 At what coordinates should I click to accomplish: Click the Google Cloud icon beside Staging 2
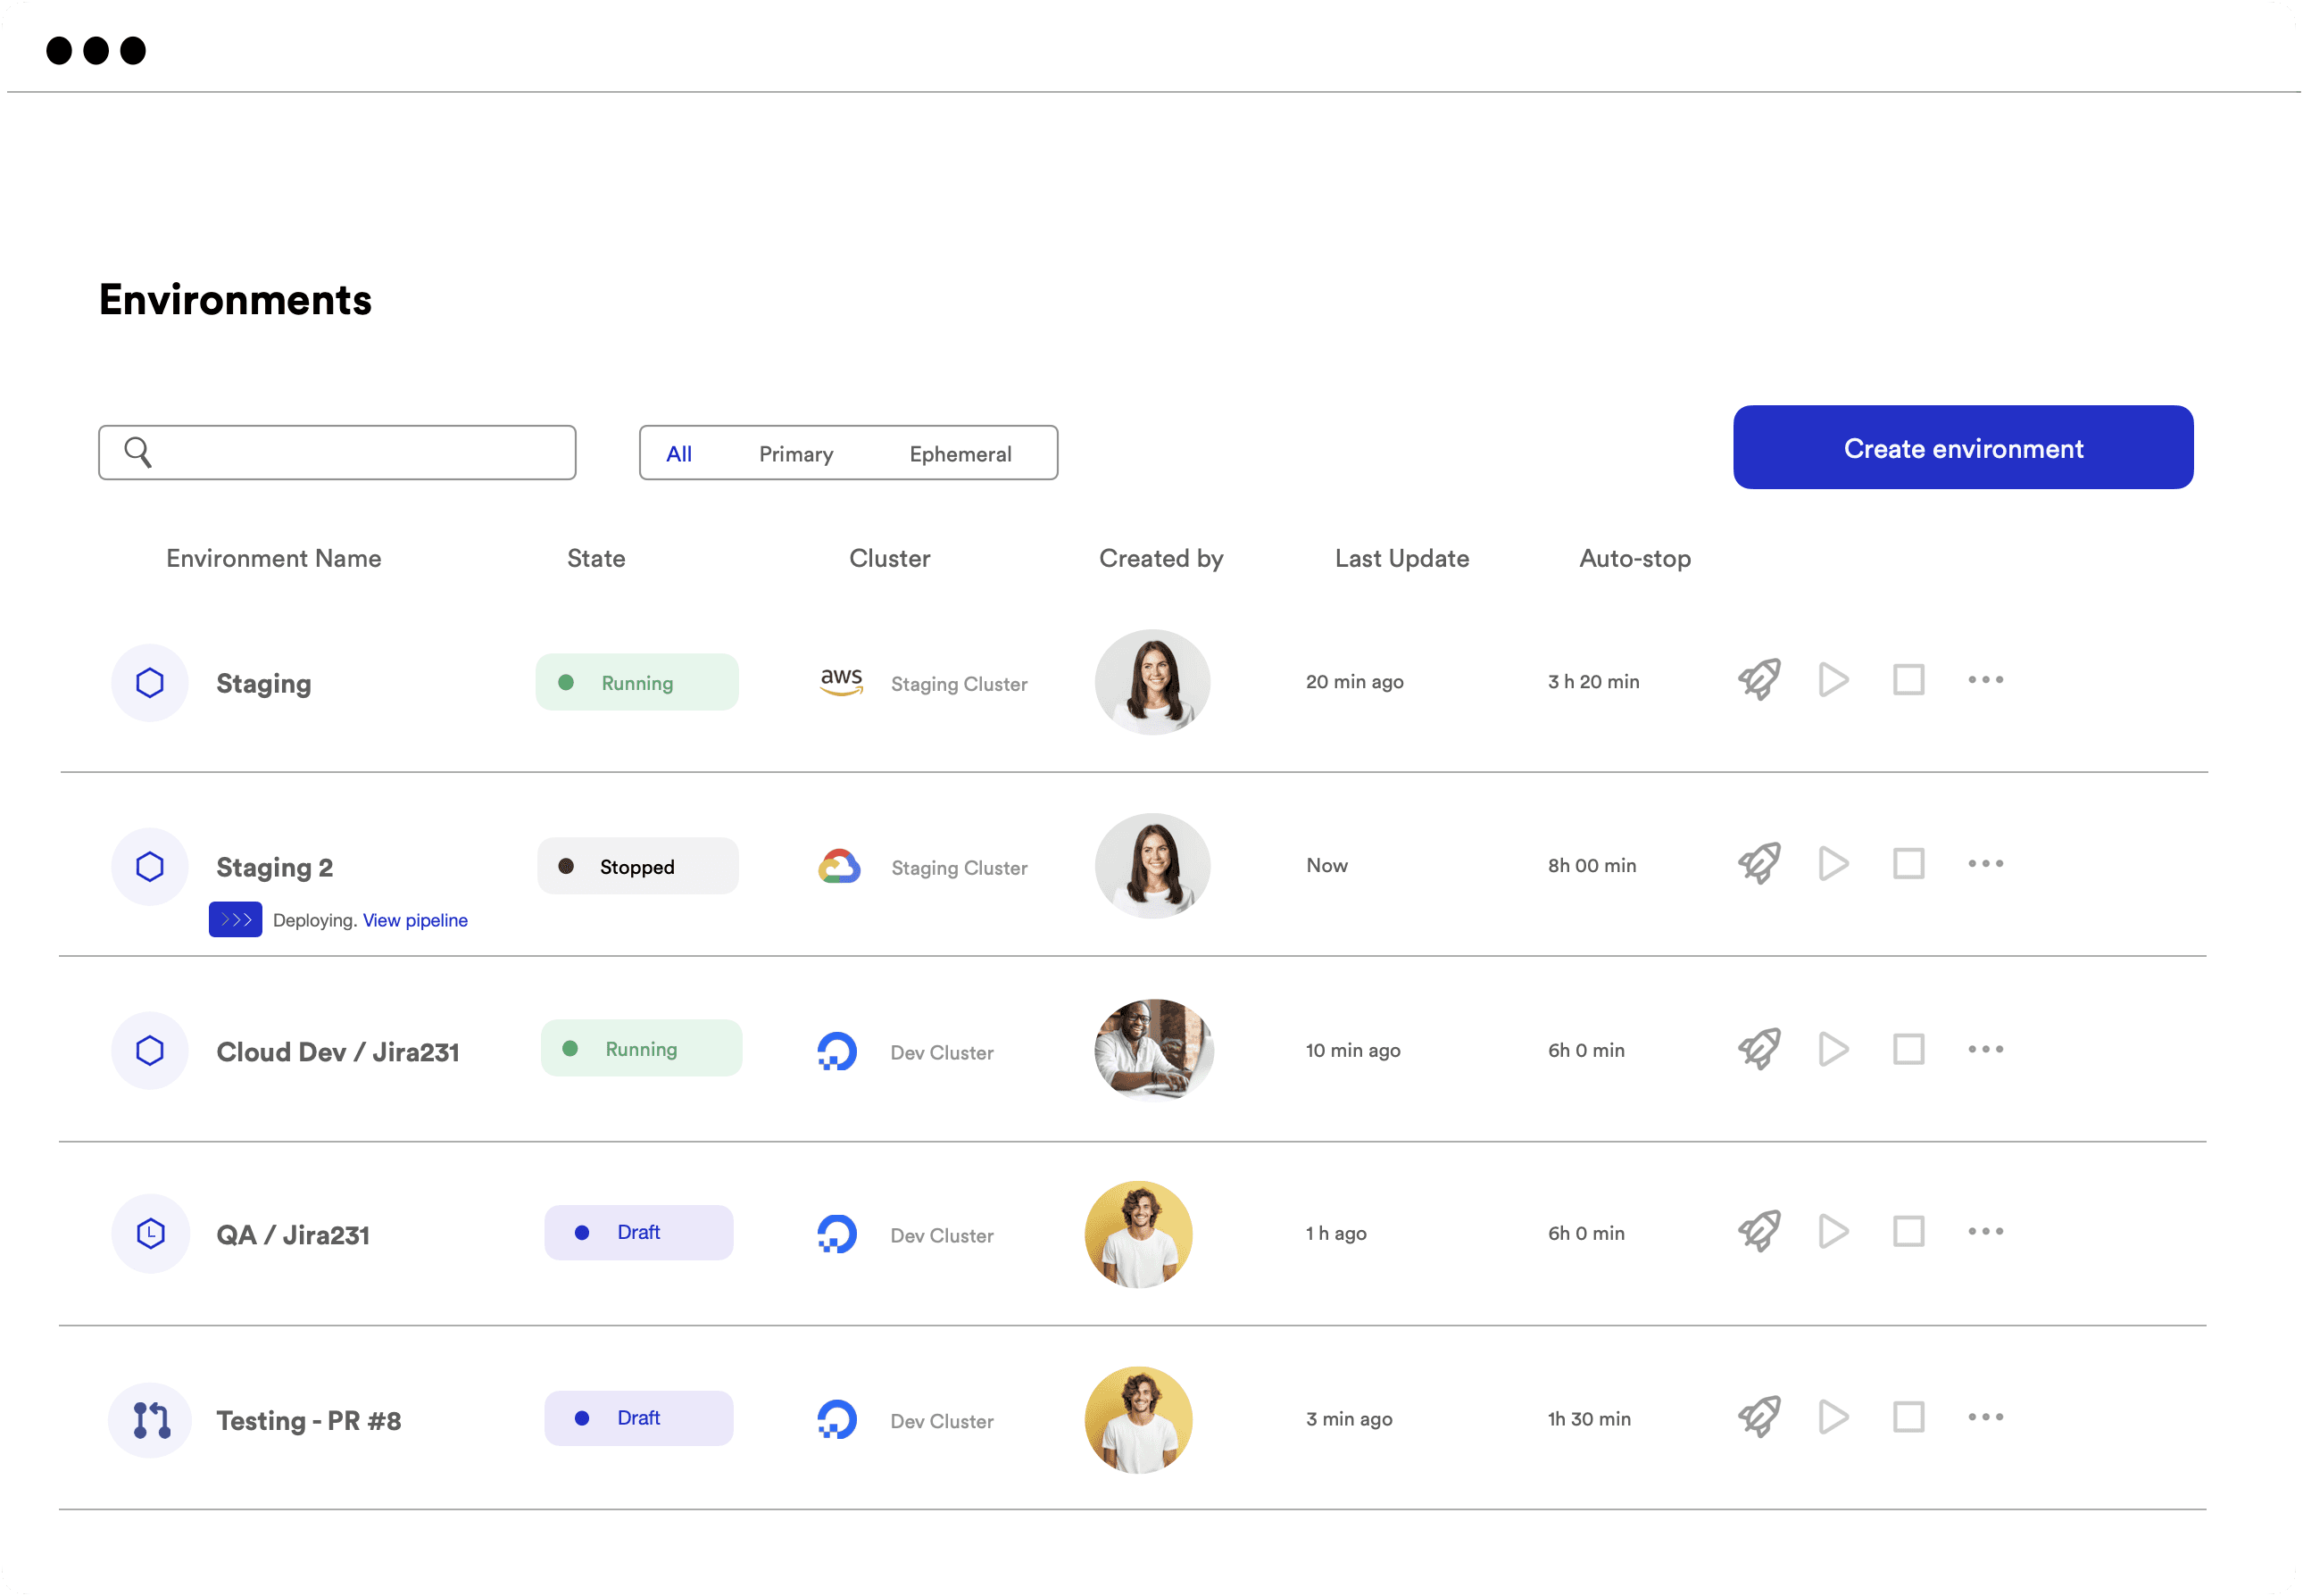(x=839, y=866)
